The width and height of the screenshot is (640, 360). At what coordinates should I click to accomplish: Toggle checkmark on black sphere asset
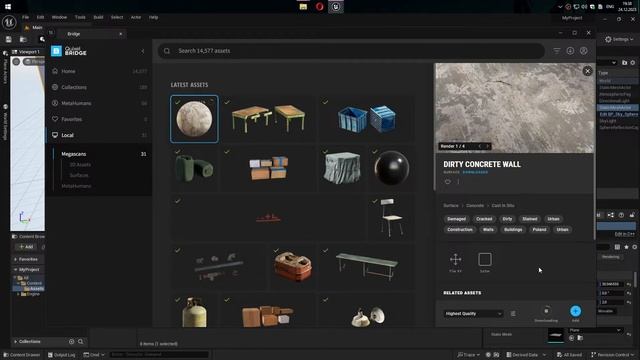375,151
